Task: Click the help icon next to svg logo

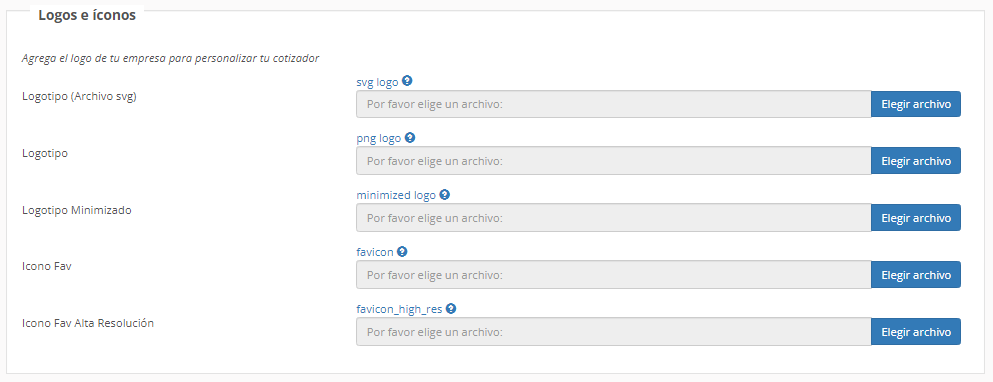Action: pos(407,81)
